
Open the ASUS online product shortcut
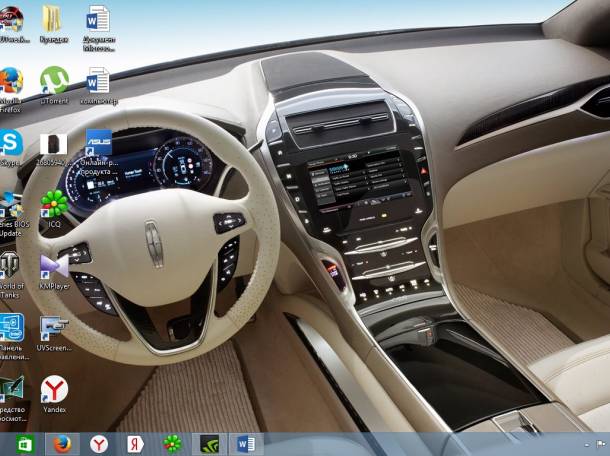pos(99,142)
